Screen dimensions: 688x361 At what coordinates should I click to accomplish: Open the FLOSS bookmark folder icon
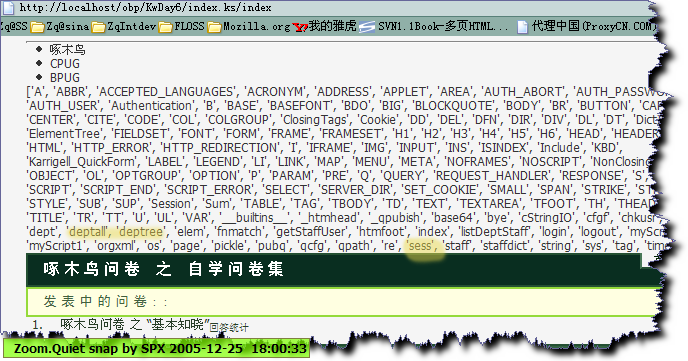point(165,27)
